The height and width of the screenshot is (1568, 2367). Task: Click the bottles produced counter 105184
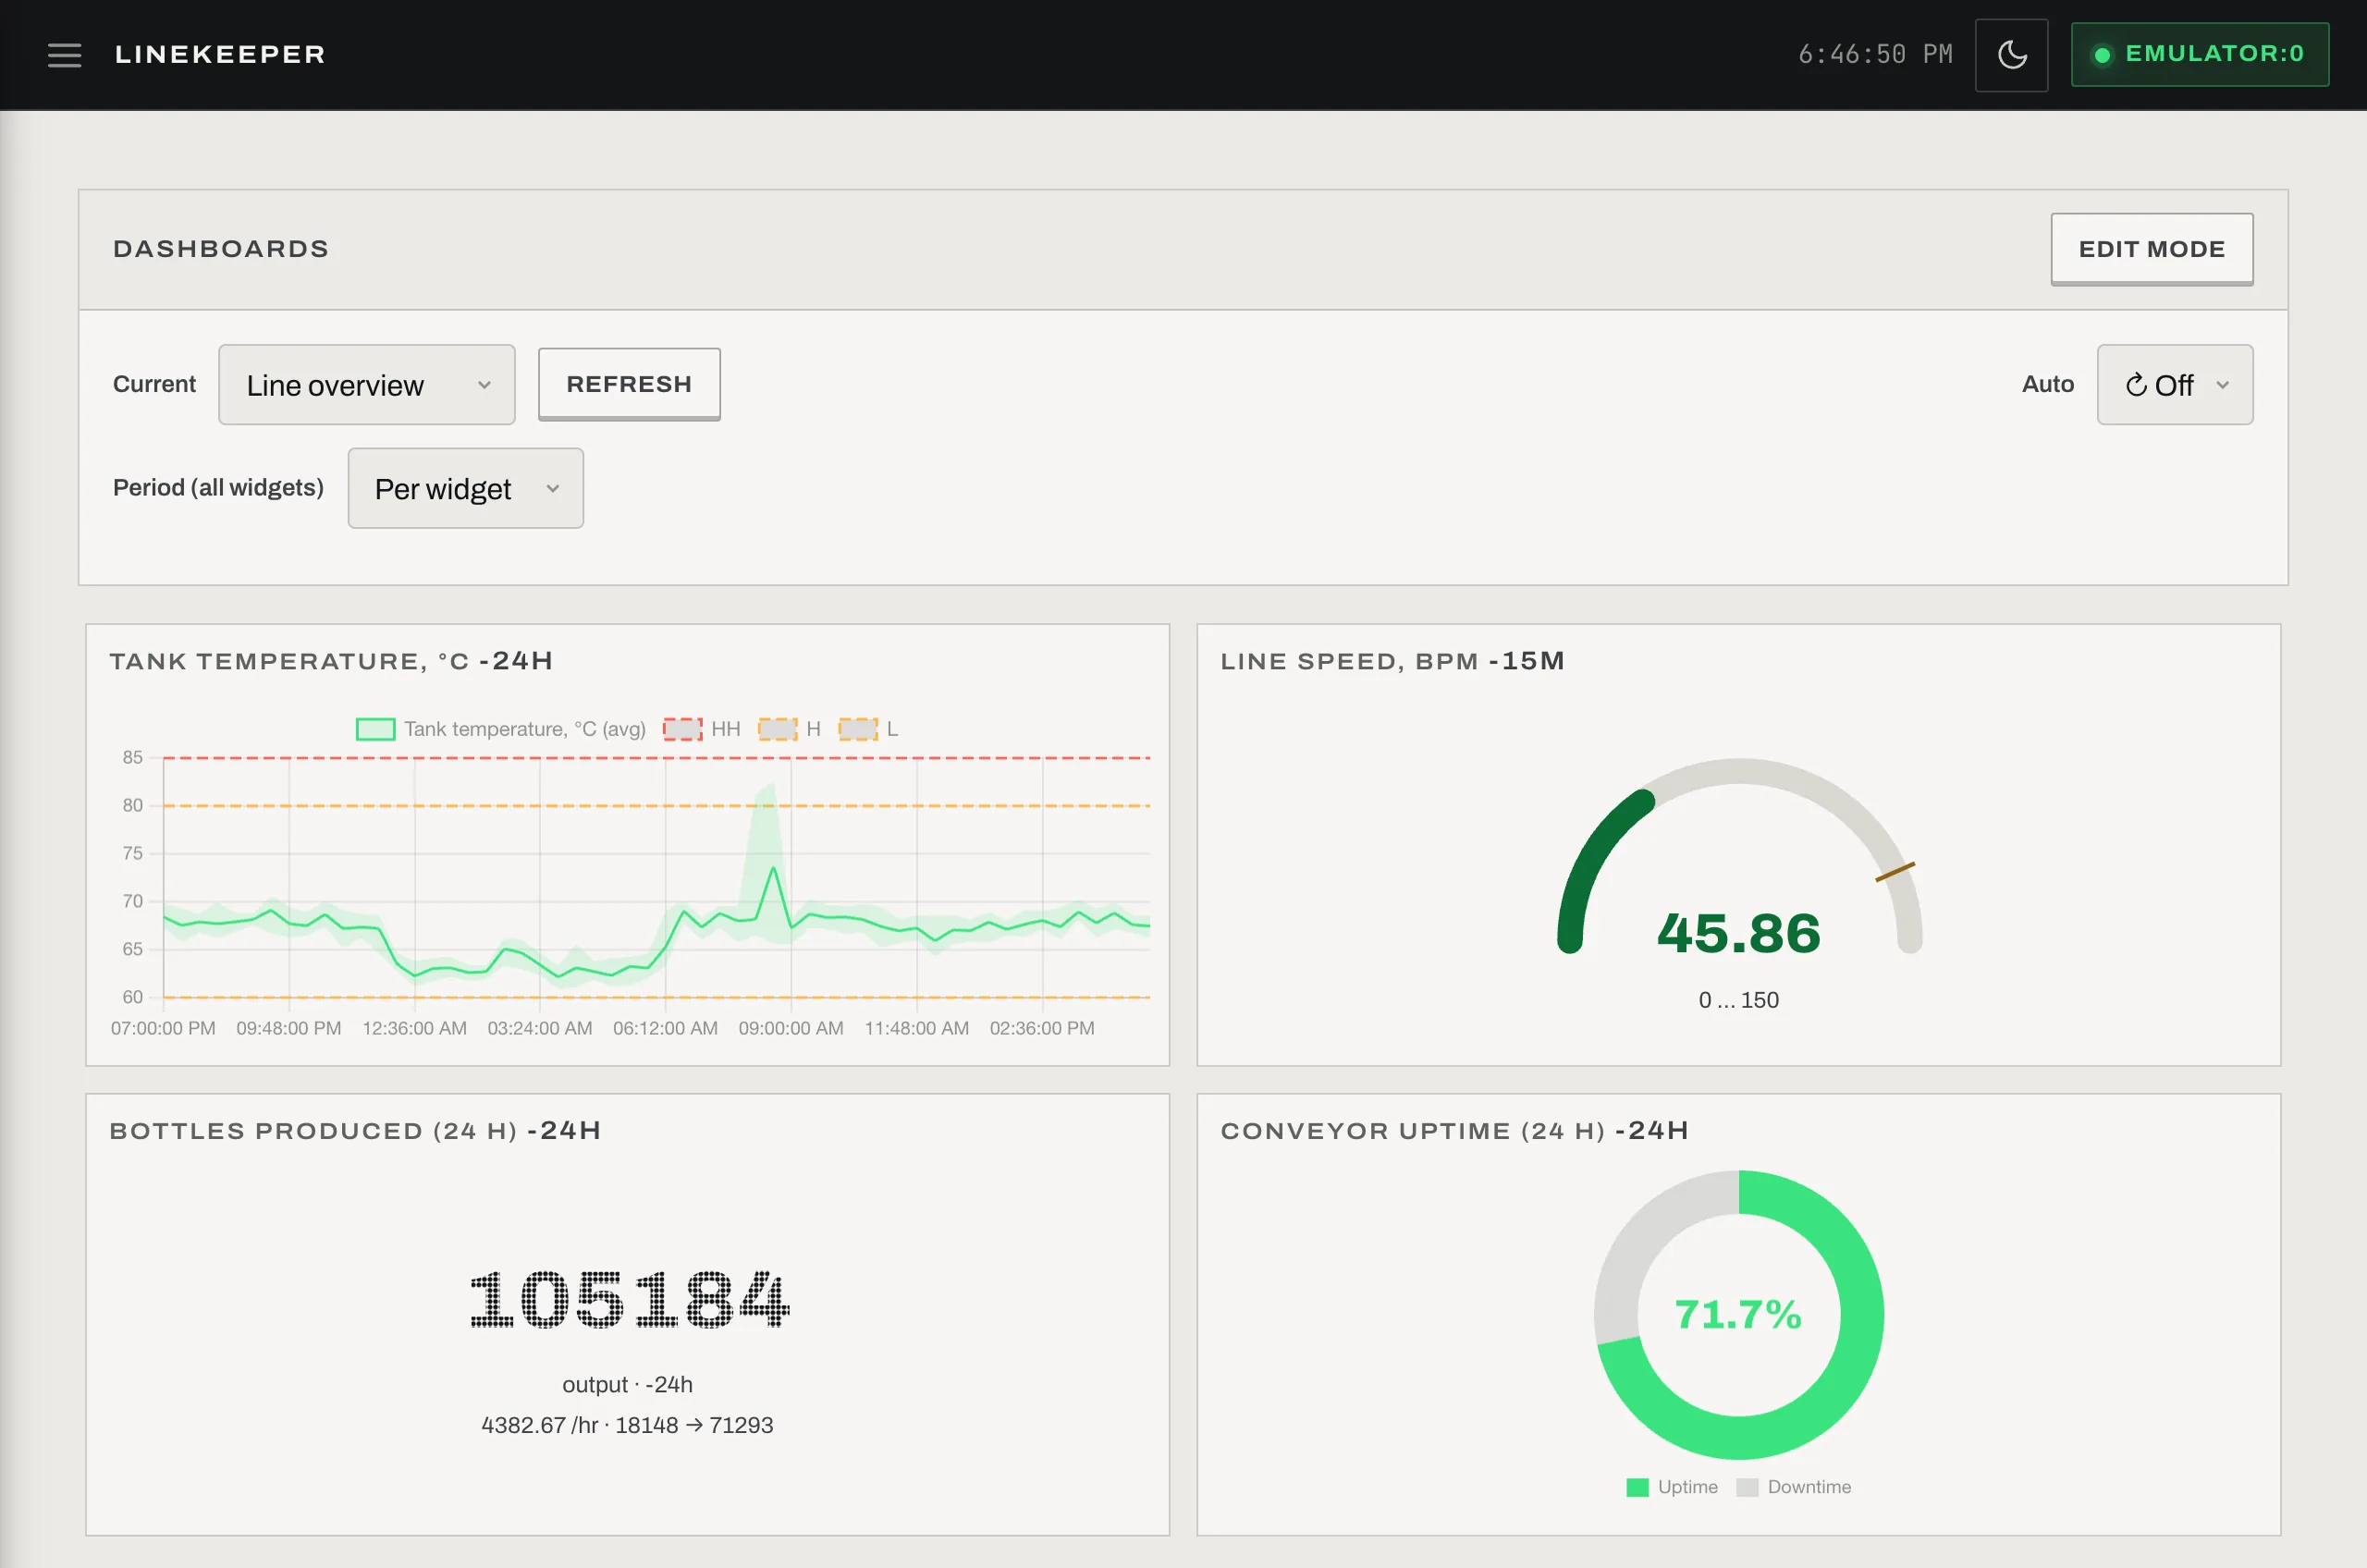coord(629,1299)
